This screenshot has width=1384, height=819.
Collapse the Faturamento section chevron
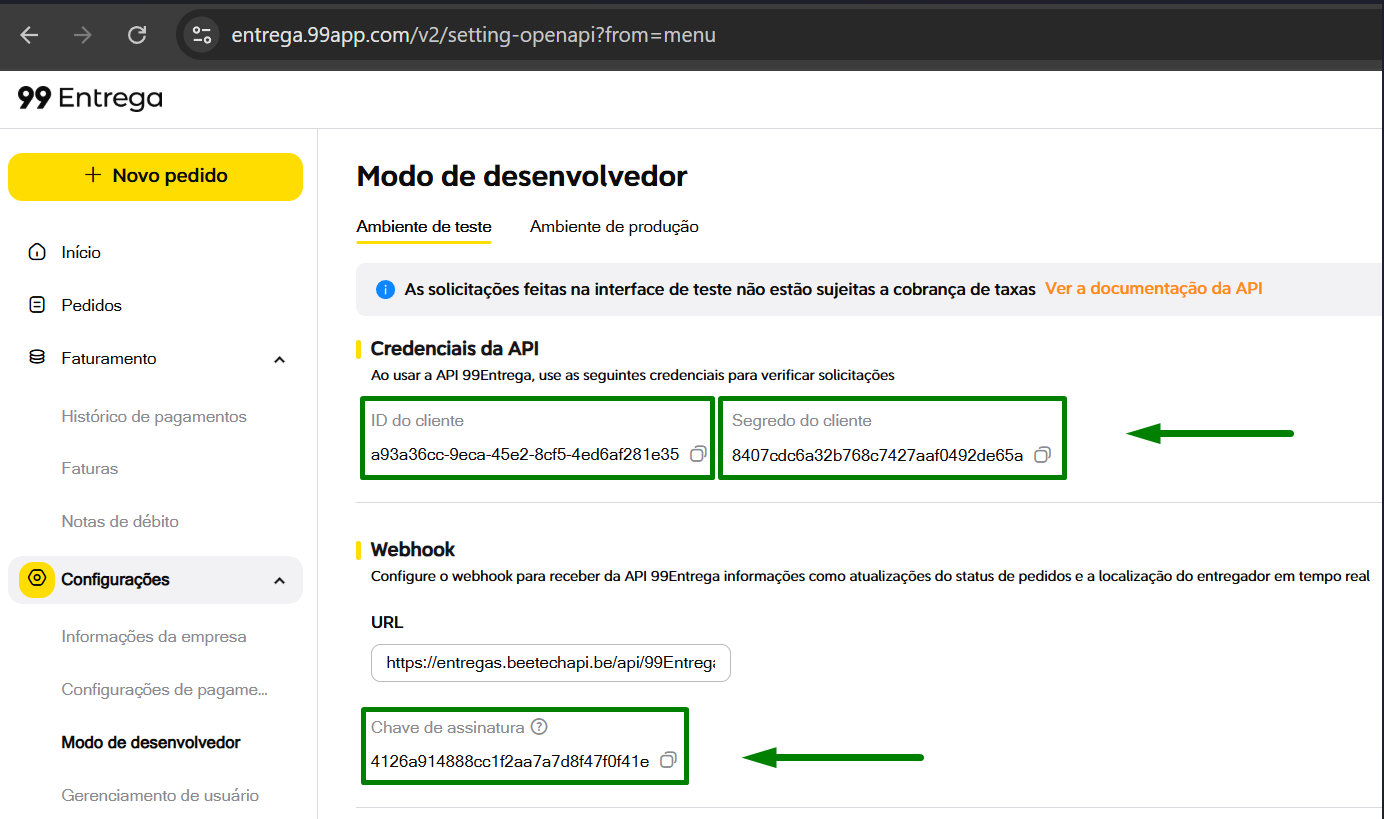280,359
